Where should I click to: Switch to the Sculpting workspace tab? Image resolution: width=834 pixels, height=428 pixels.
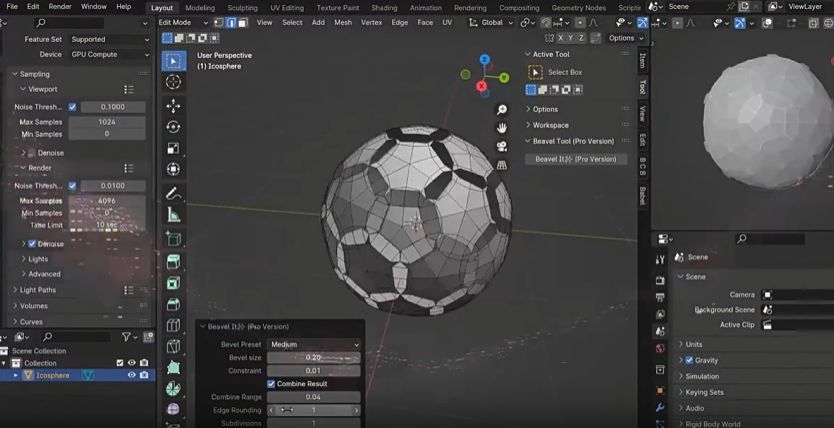242,7
